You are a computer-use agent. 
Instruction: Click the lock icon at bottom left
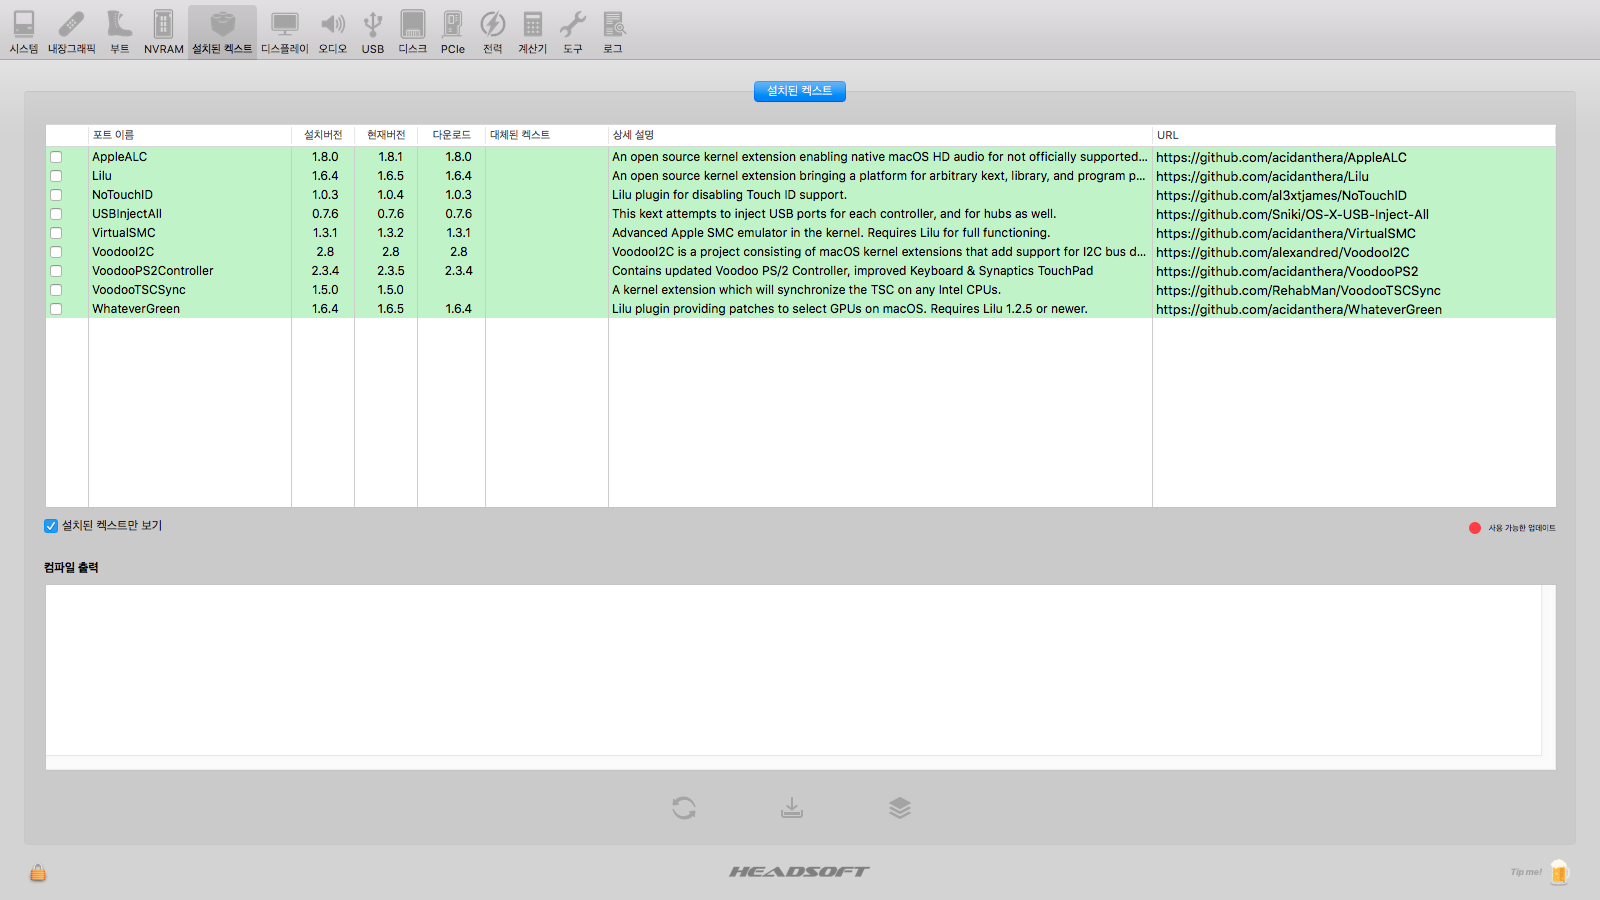[x=38, y=872]
